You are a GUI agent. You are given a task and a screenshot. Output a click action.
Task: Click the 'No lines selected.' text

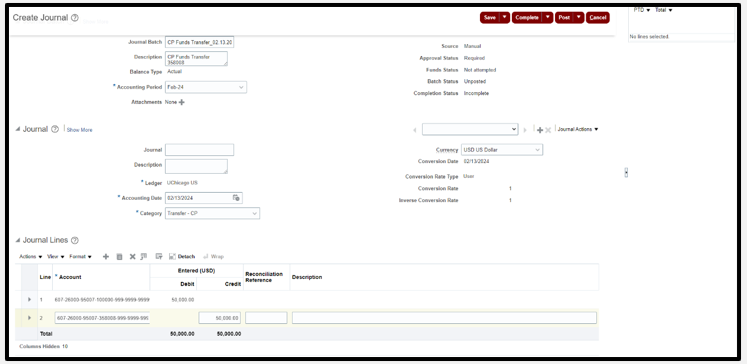(649, 37)
